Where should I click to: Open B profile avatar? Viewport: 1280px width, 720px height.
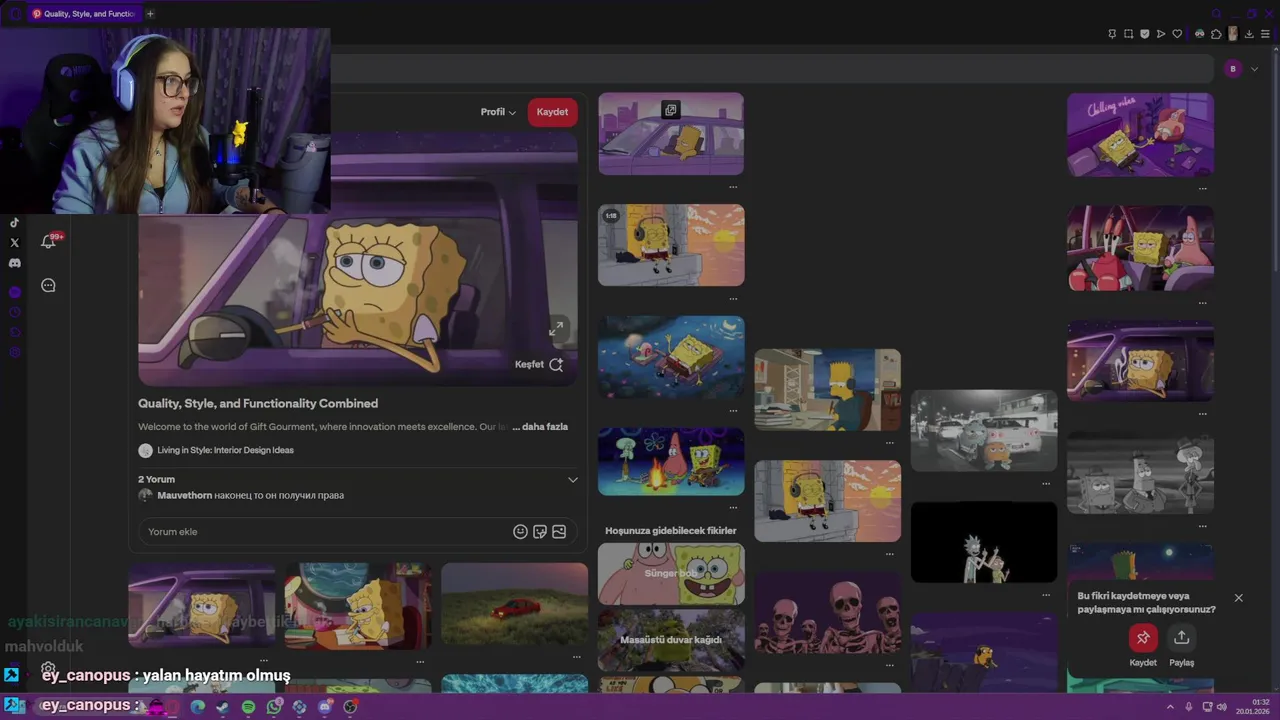(x=1233, y=69)
